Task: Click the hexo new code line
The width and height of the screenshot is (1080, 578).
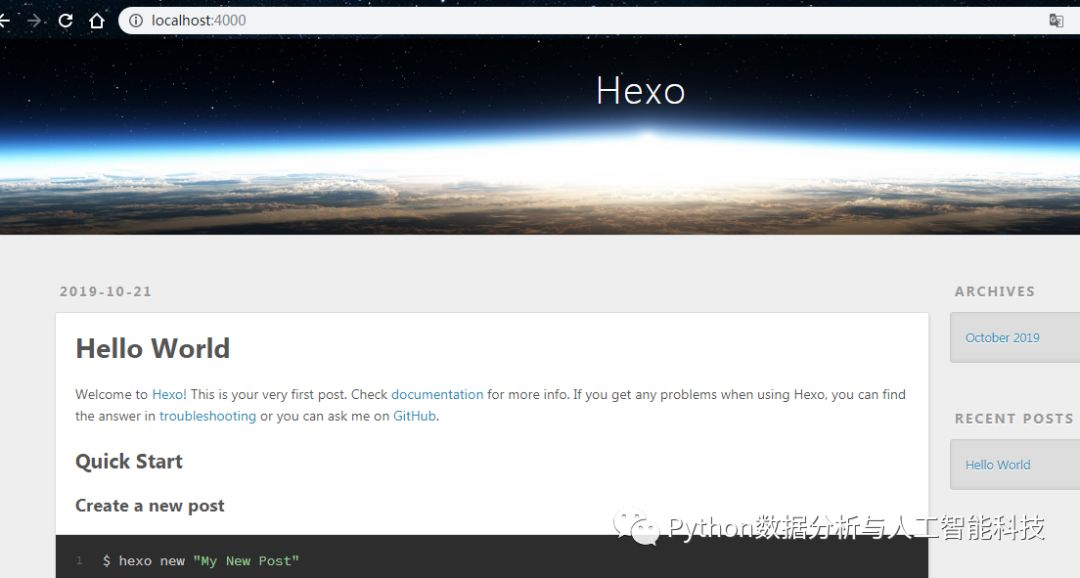Action: pyautogui.click(x=200, y=561)
